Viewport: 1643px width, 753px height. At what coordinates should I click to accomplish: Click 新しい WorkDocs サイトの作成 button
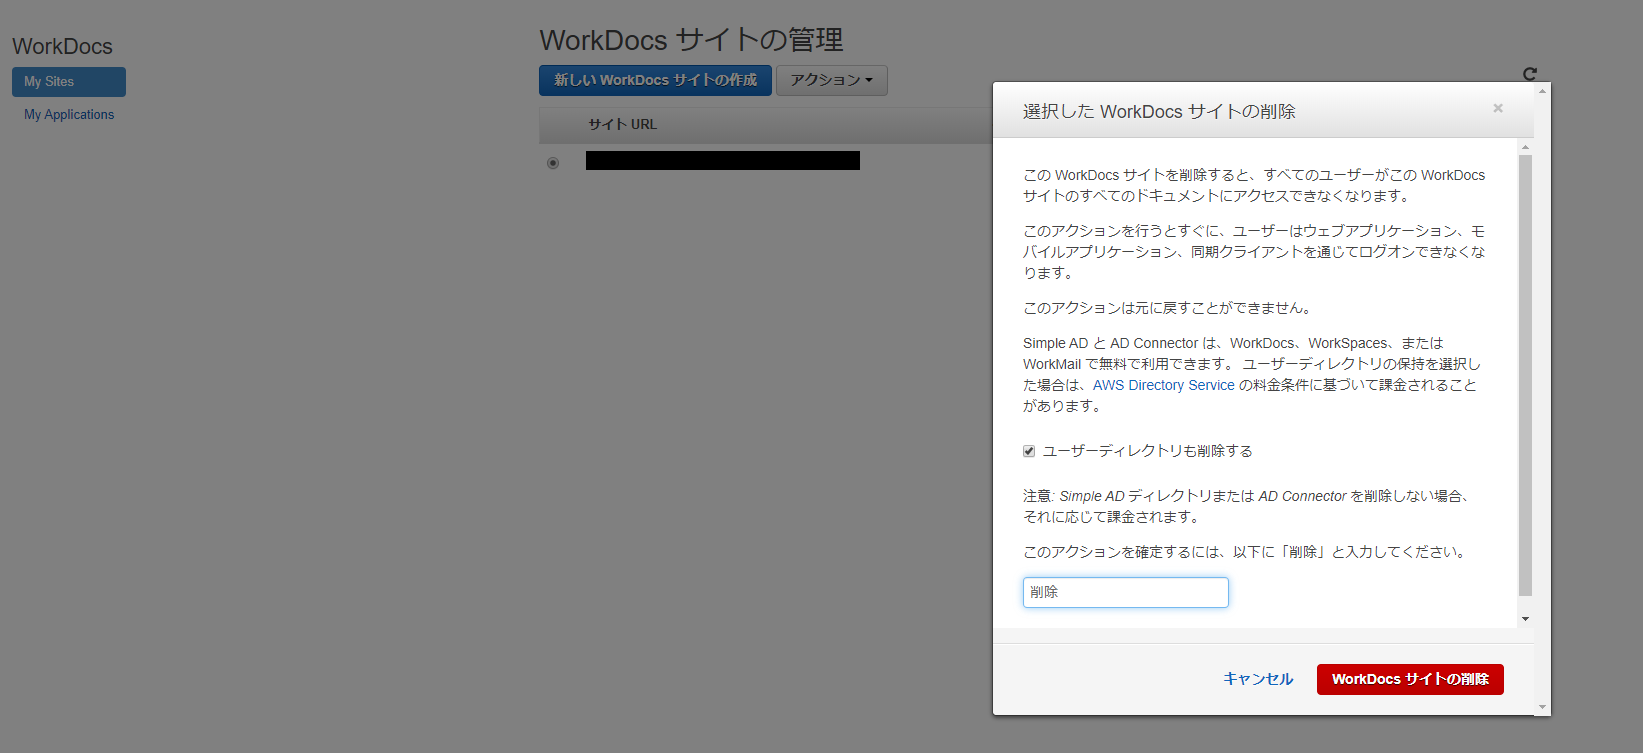[x=655, y=80]
